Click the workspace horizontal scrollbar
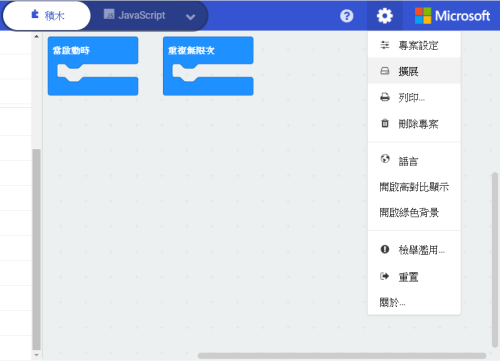 coord(342,356)
